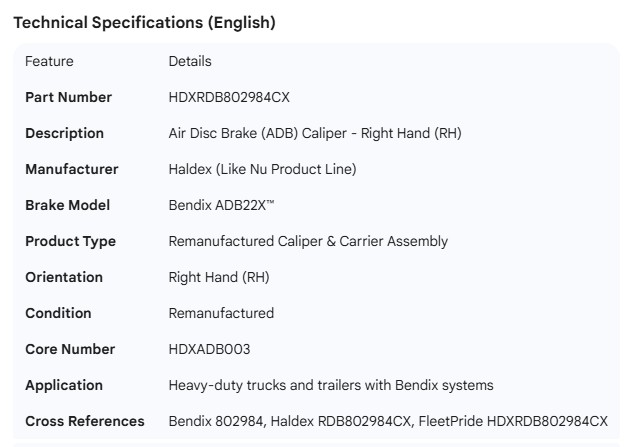Select the Orientation row label
Image resolution: width=626 pixels, height=447 pixels.
click(x=64, y=277)
